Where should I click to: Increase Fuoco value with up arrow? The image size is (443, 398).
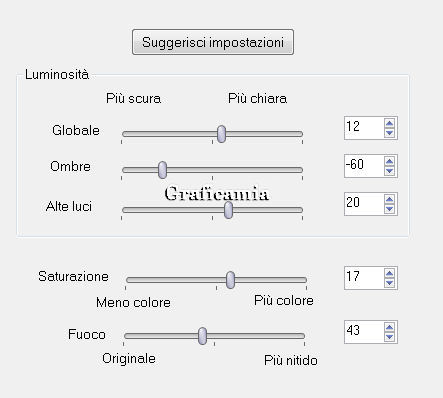[x=389, y=327]
